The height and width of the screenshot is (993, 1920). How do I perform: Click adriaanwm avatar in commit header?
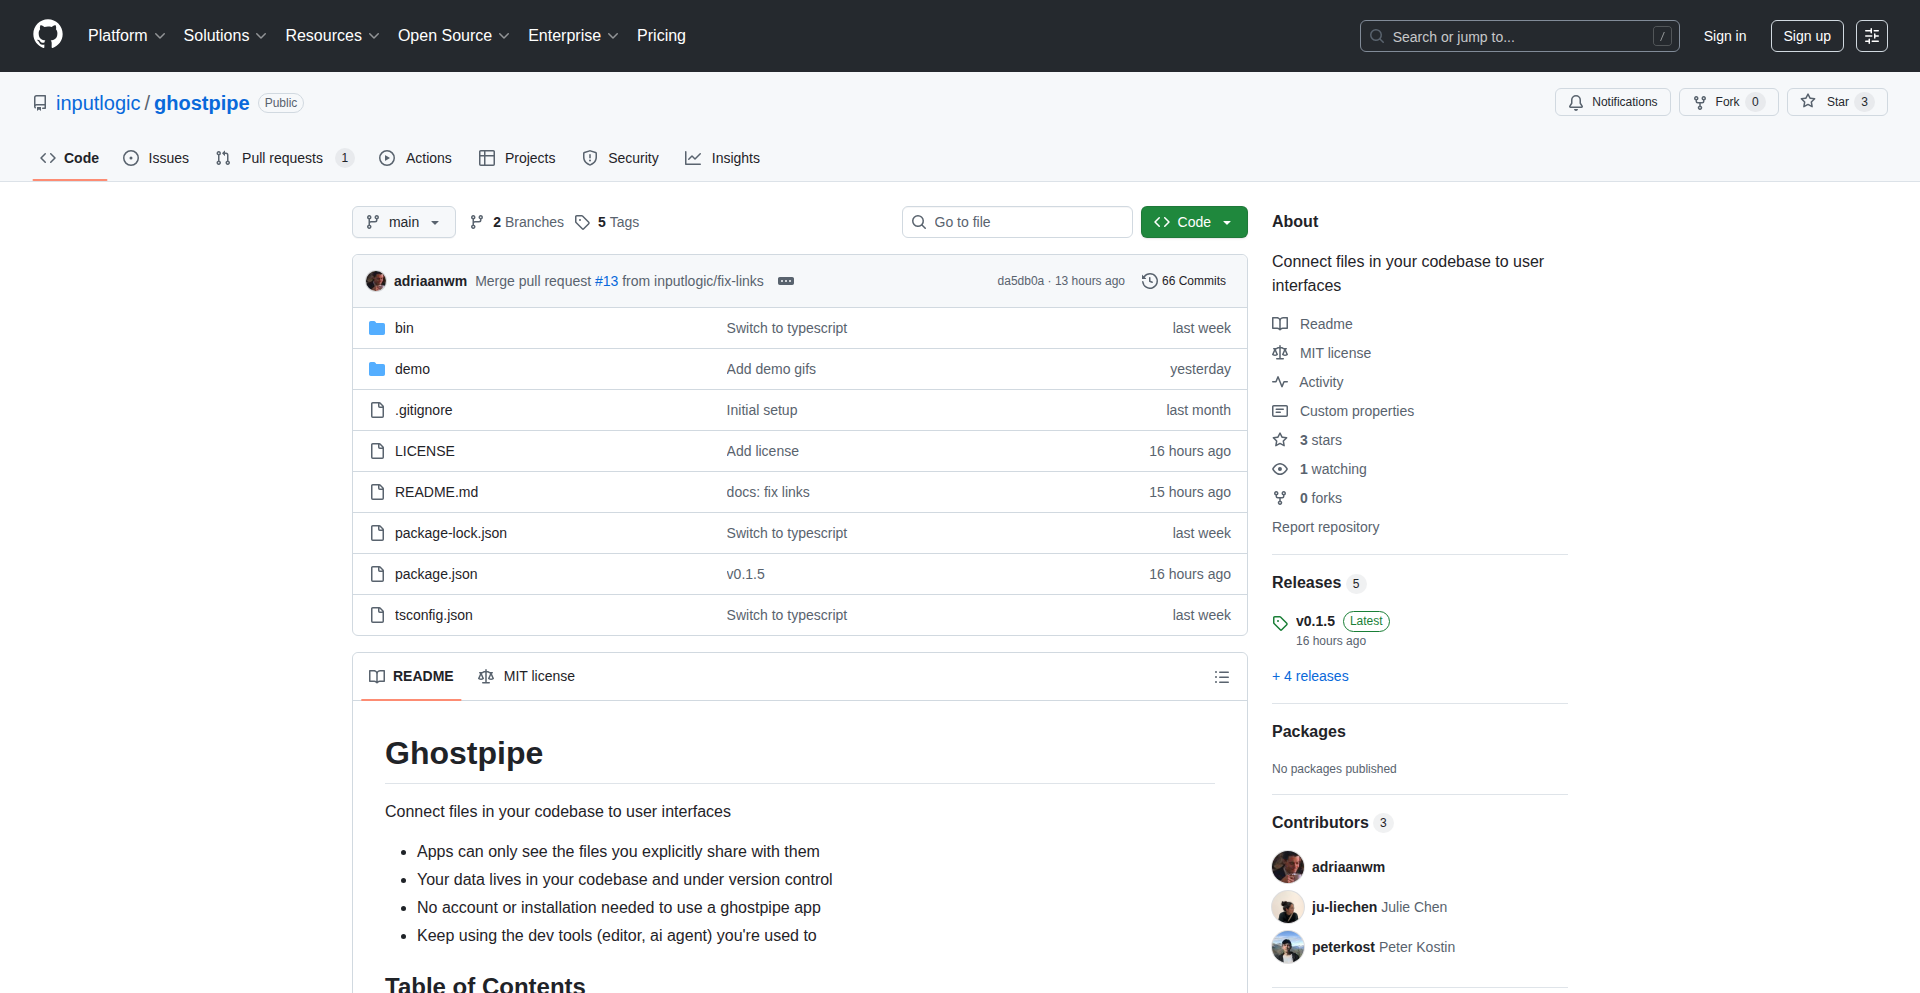coord(376,281)
